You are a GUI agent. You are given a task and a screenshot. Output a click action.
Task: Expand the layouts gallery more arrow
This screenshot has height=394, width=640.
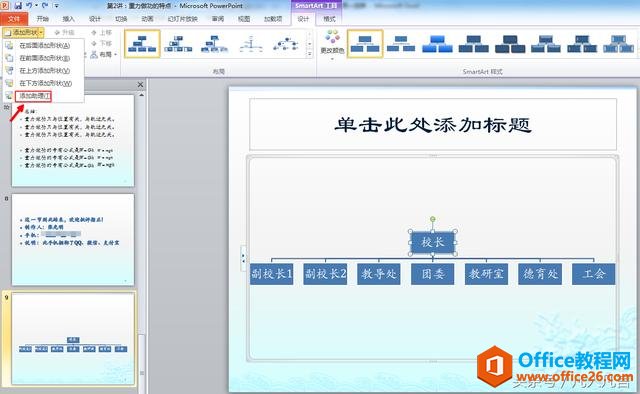pos(310,54)
